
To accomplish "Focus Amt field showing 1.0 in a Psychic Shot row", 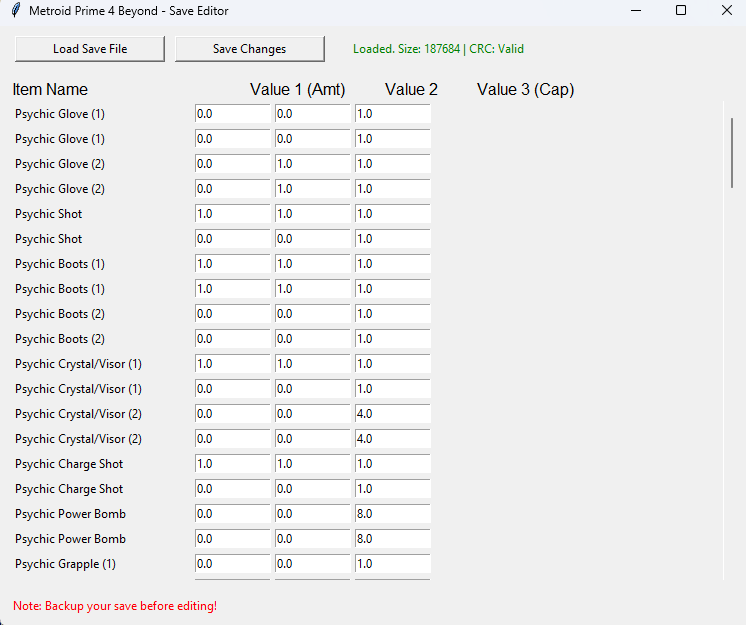I will pos(232,214).
